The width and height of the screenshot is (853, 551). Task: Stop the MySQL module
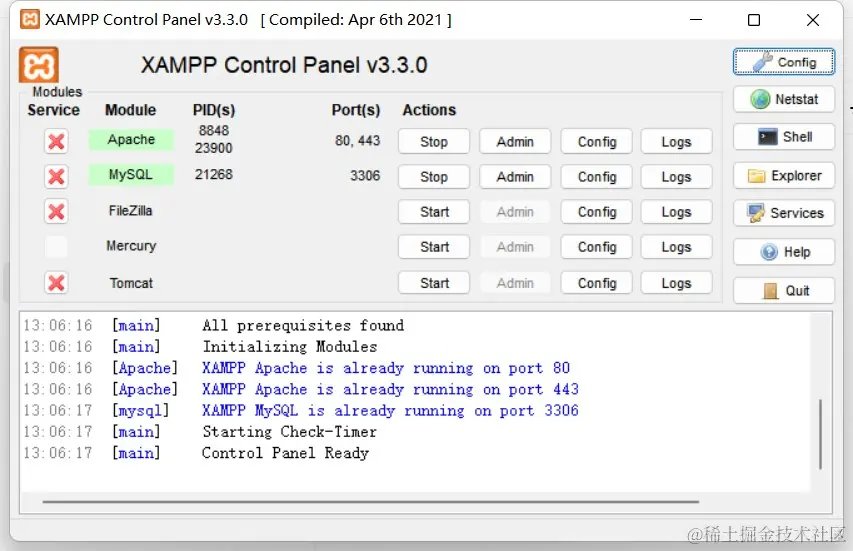pyautogui.click(x=434, y=177)
